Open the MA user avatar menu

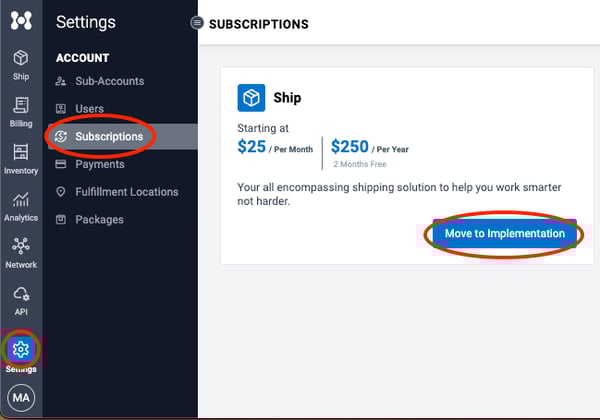21,398
